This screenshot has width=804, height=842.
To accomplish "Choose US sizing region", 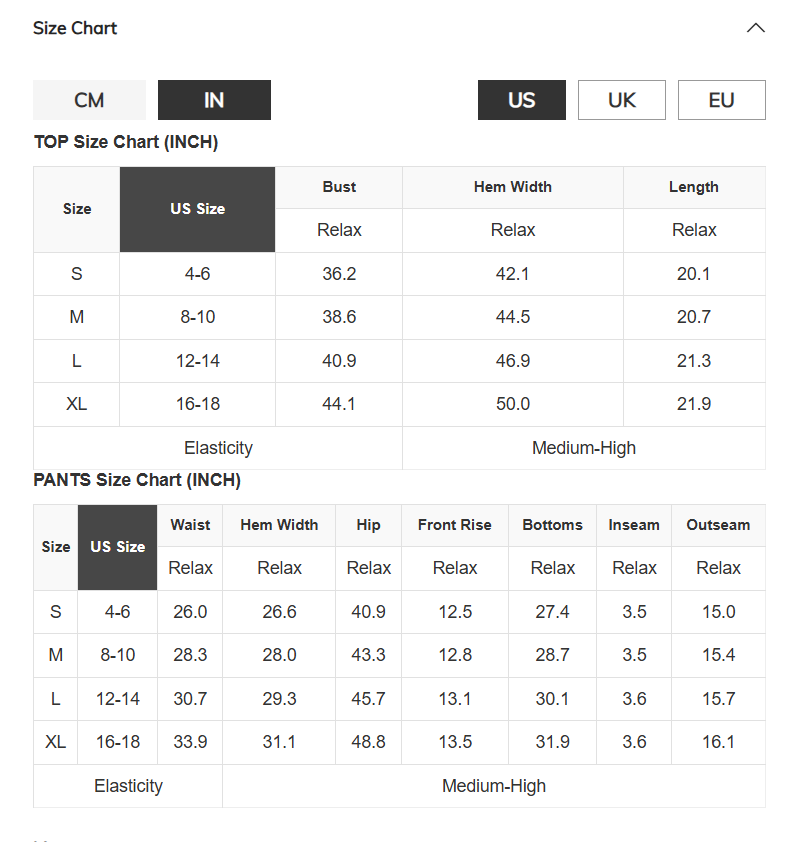I will (x=521, y=100).
